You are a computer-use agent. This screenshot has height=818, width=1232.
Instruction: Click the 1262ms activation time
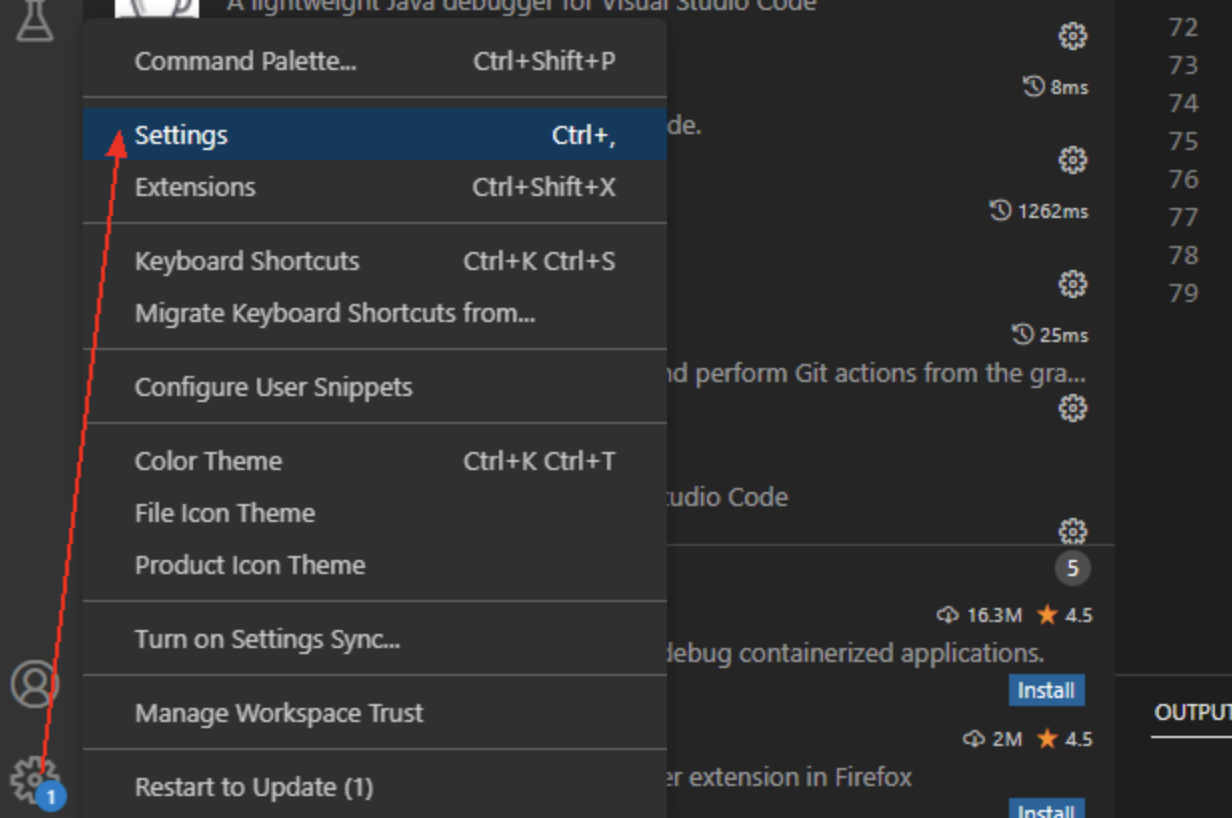point(1039,211)
